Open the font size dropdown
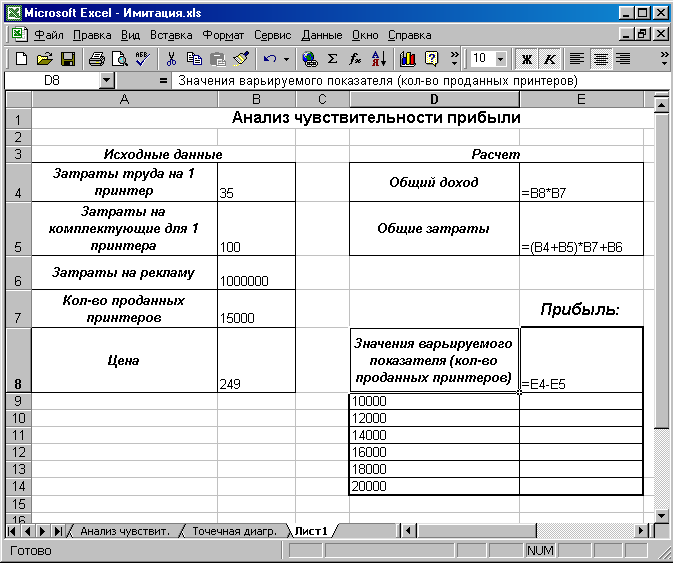 pyautogui.click(x=500, y=59)
